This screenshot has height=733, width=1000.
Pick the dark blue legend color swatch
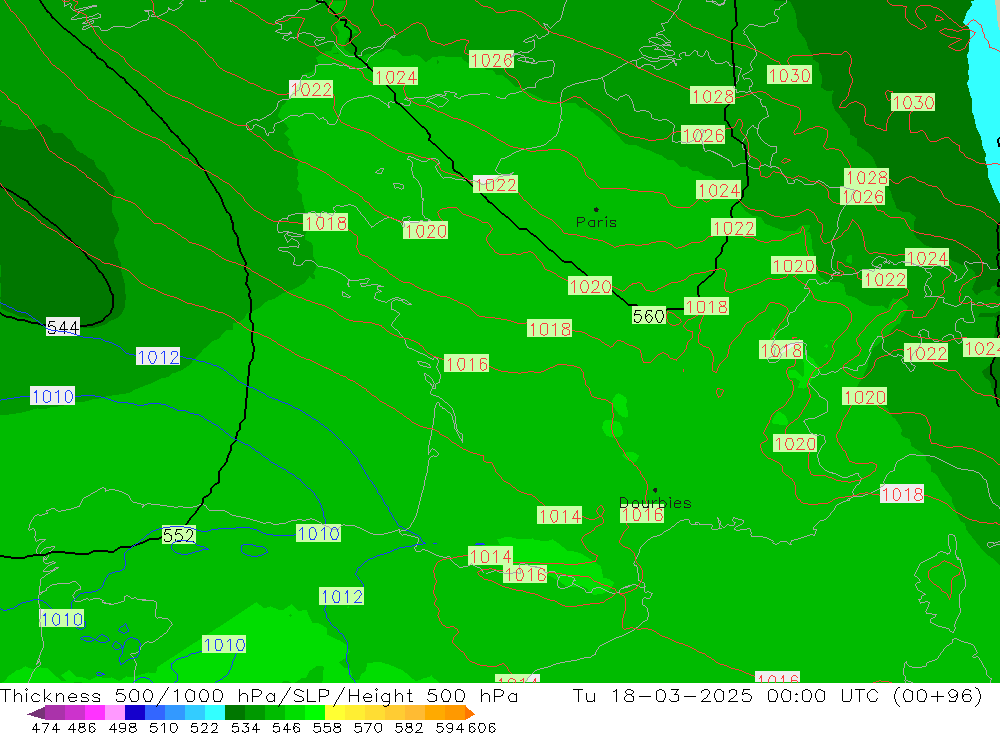coord(135,713)
